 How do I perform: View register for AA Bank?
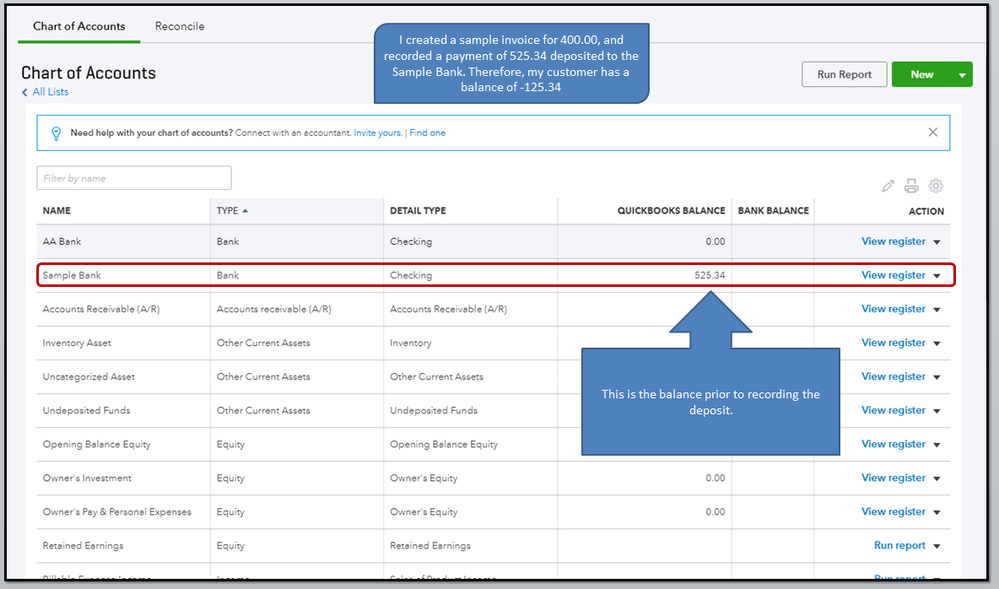click(893, 242)
